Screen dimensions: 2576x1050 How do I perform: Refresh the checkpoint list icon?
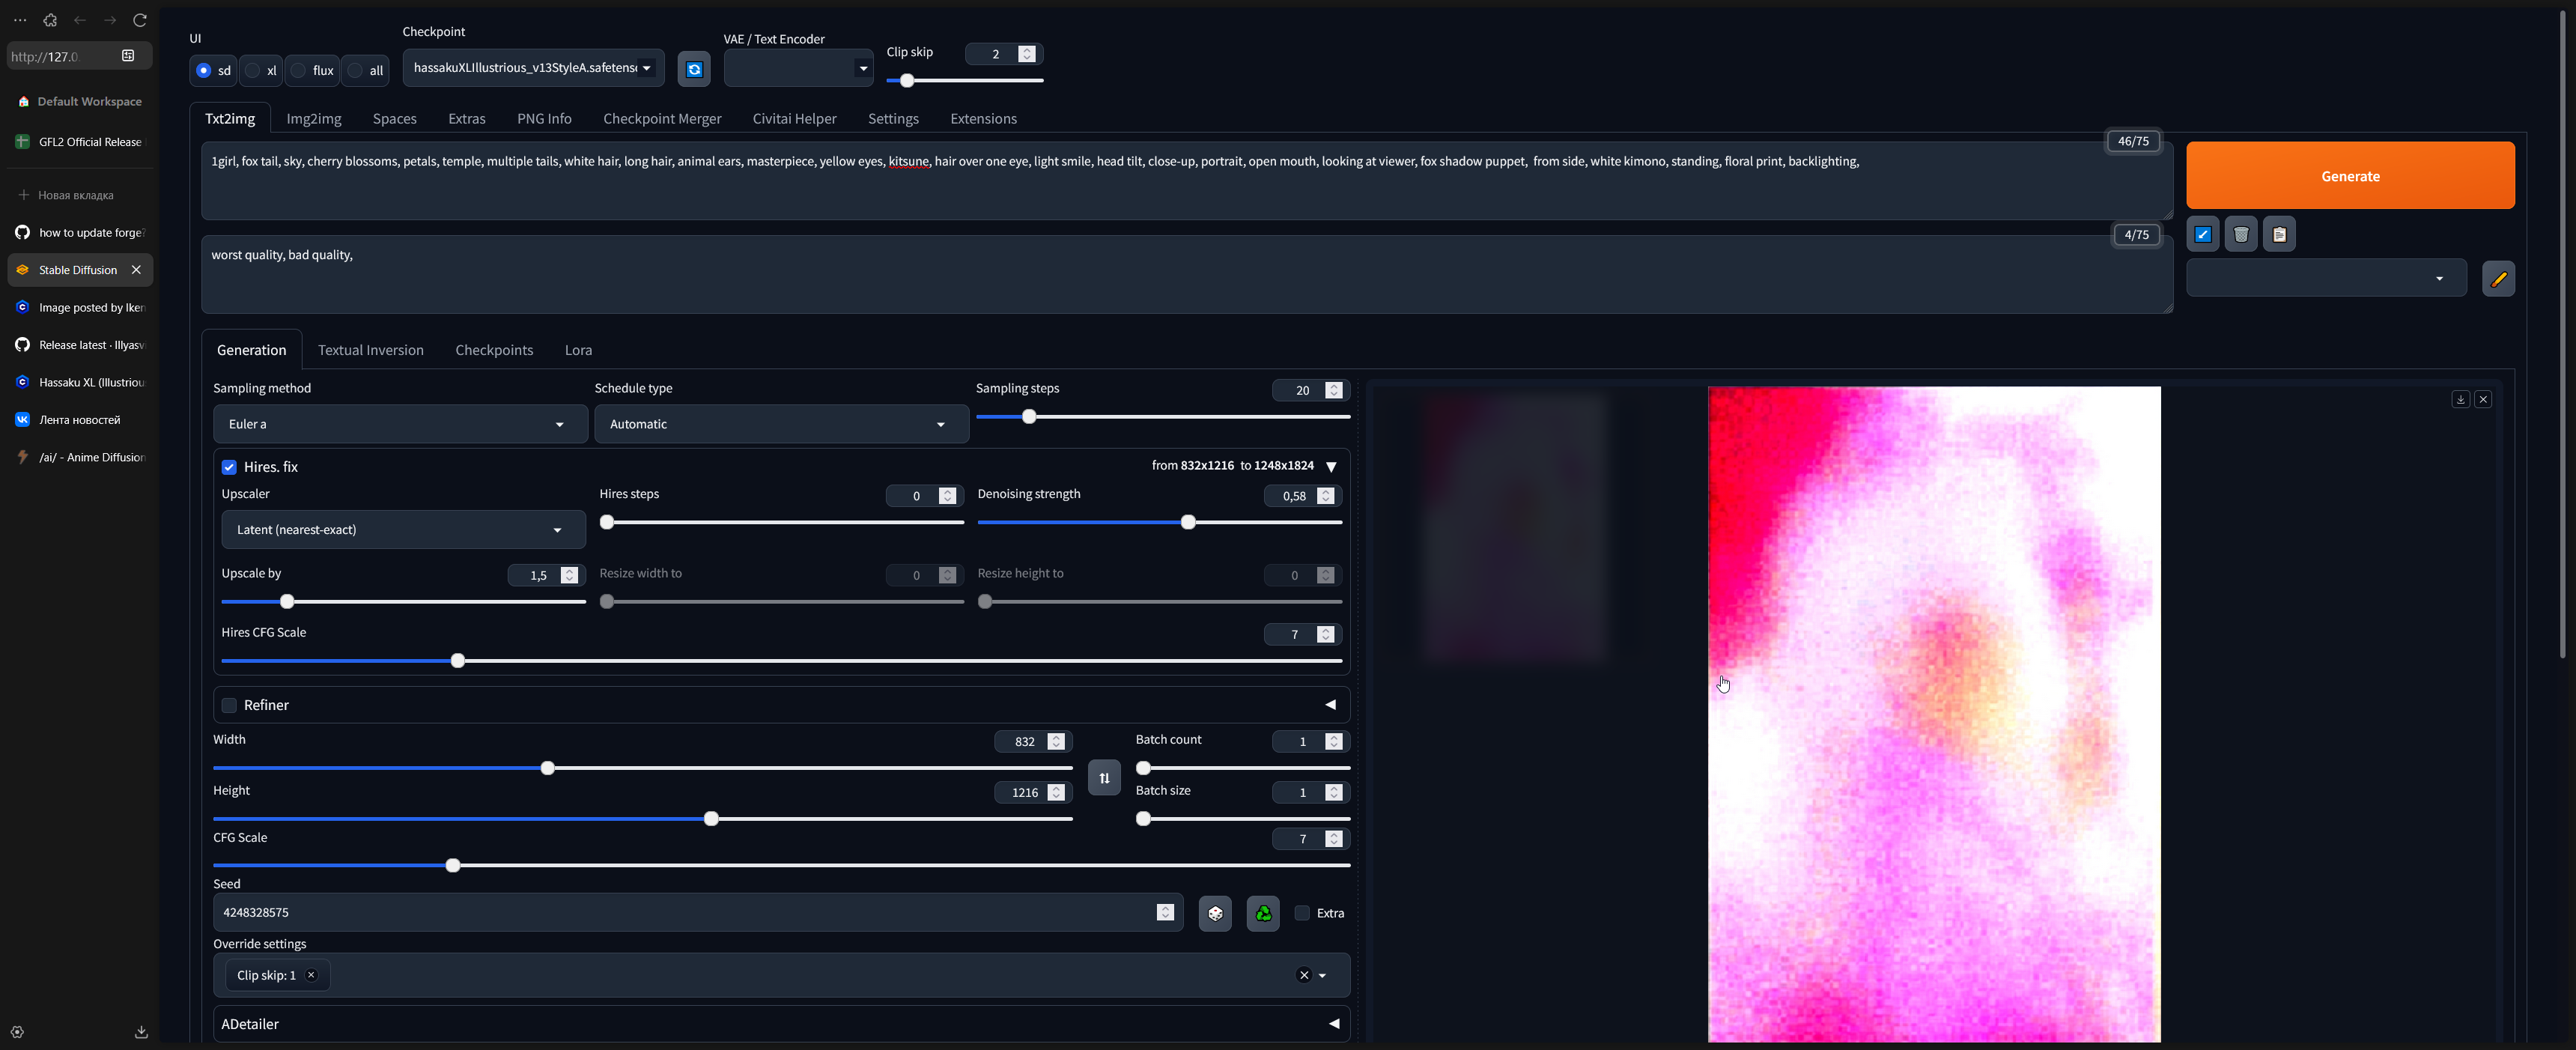pos(694,69)
